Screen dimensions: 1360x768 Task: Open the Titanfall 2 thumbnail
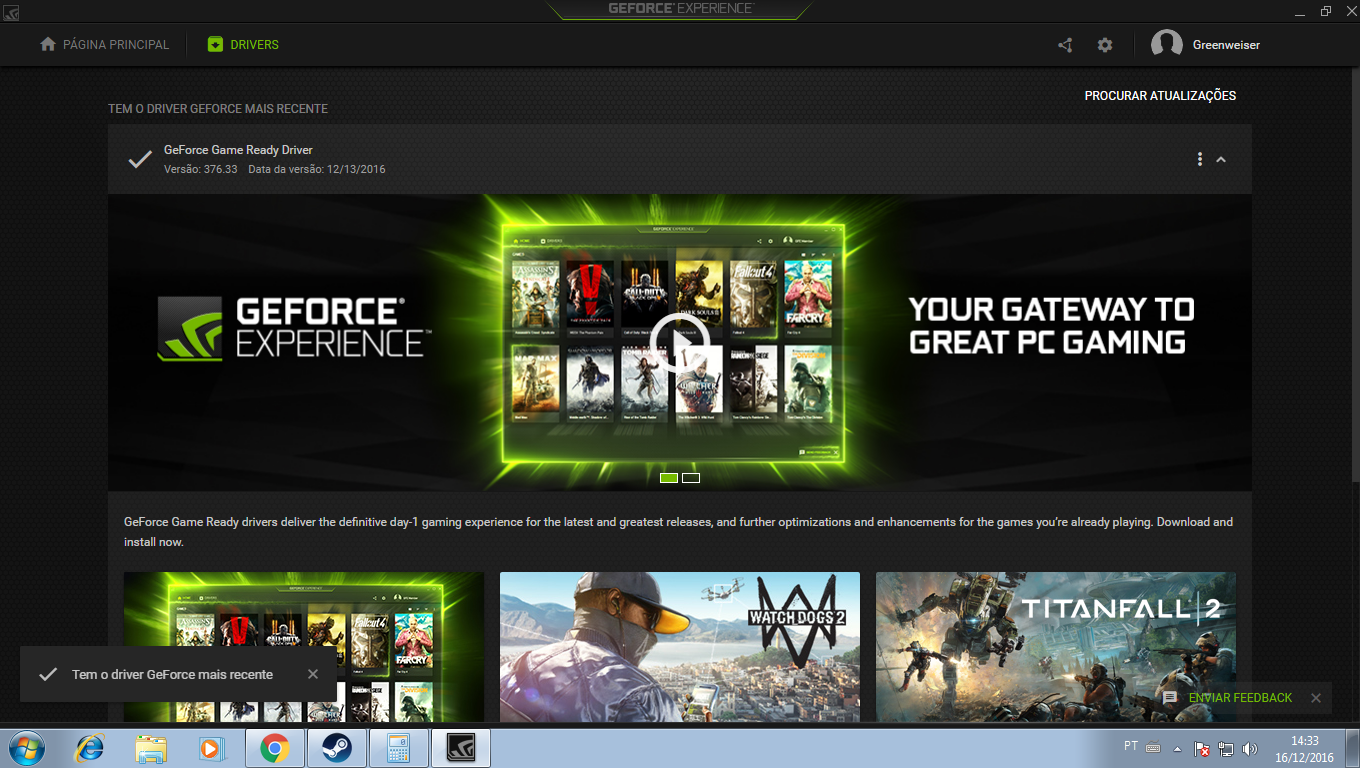click(1056, 647)
